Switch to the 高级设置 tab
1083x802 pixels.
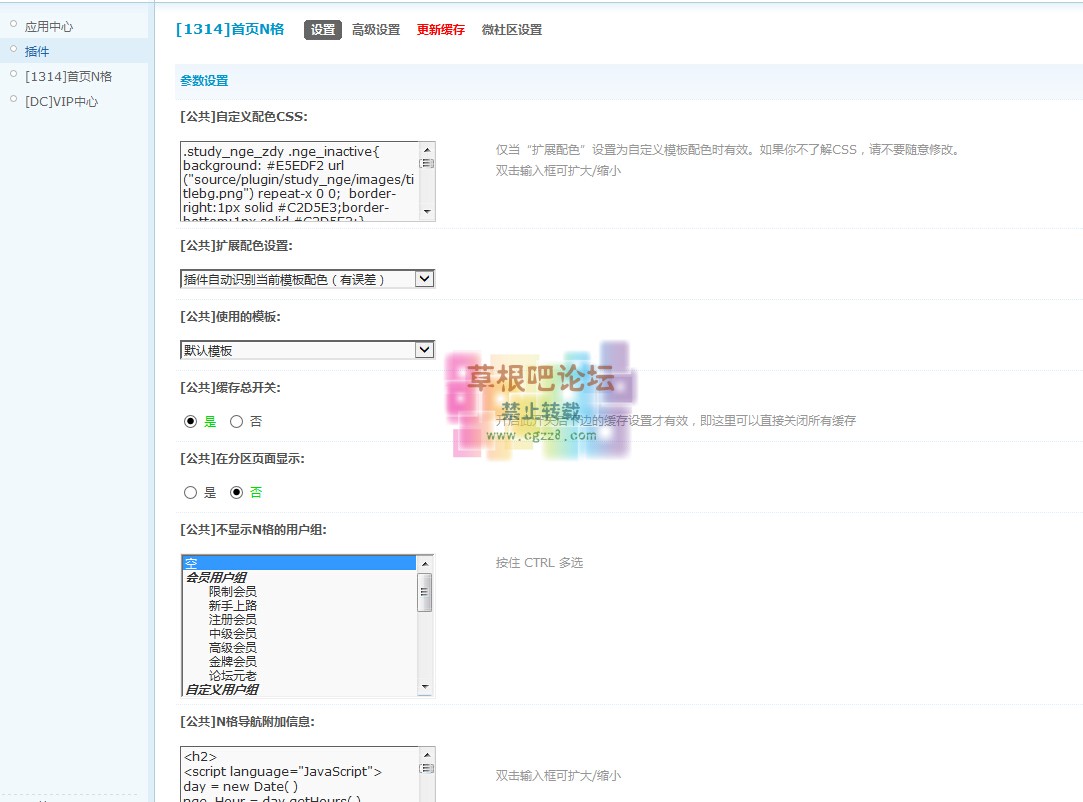click(x=376, y=30)
